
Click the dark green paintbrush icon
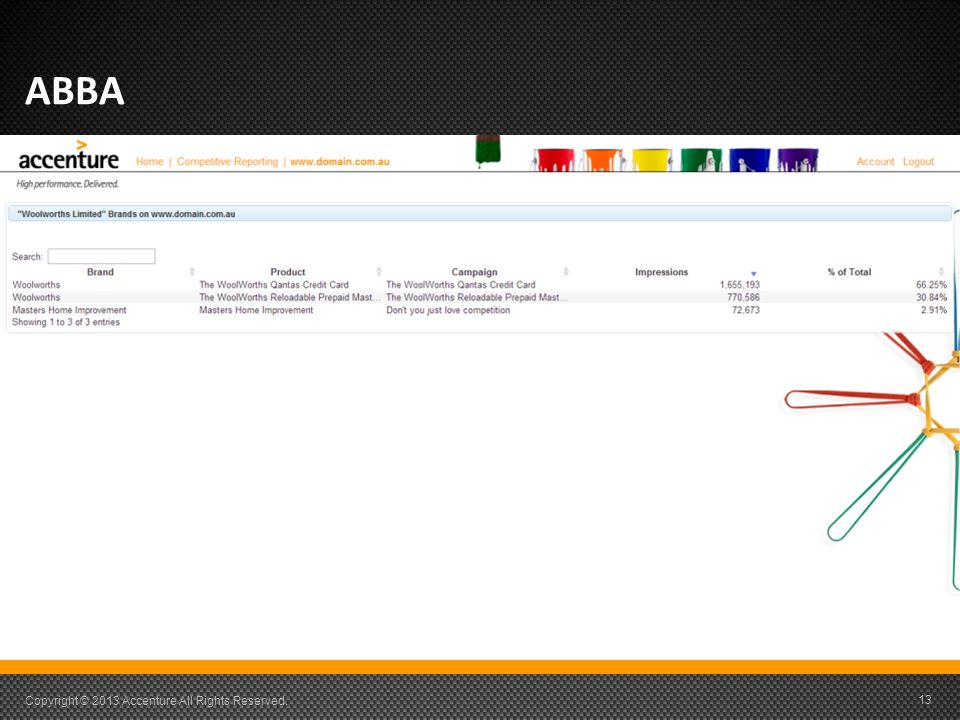[488, 151]
